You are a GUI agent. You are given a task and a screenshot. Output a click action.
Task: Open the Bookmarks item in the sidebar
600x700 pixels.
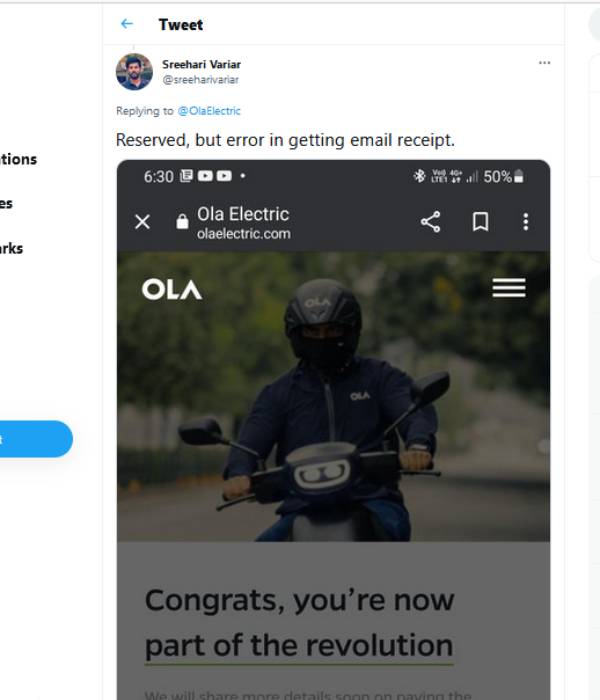click(12, 248)
